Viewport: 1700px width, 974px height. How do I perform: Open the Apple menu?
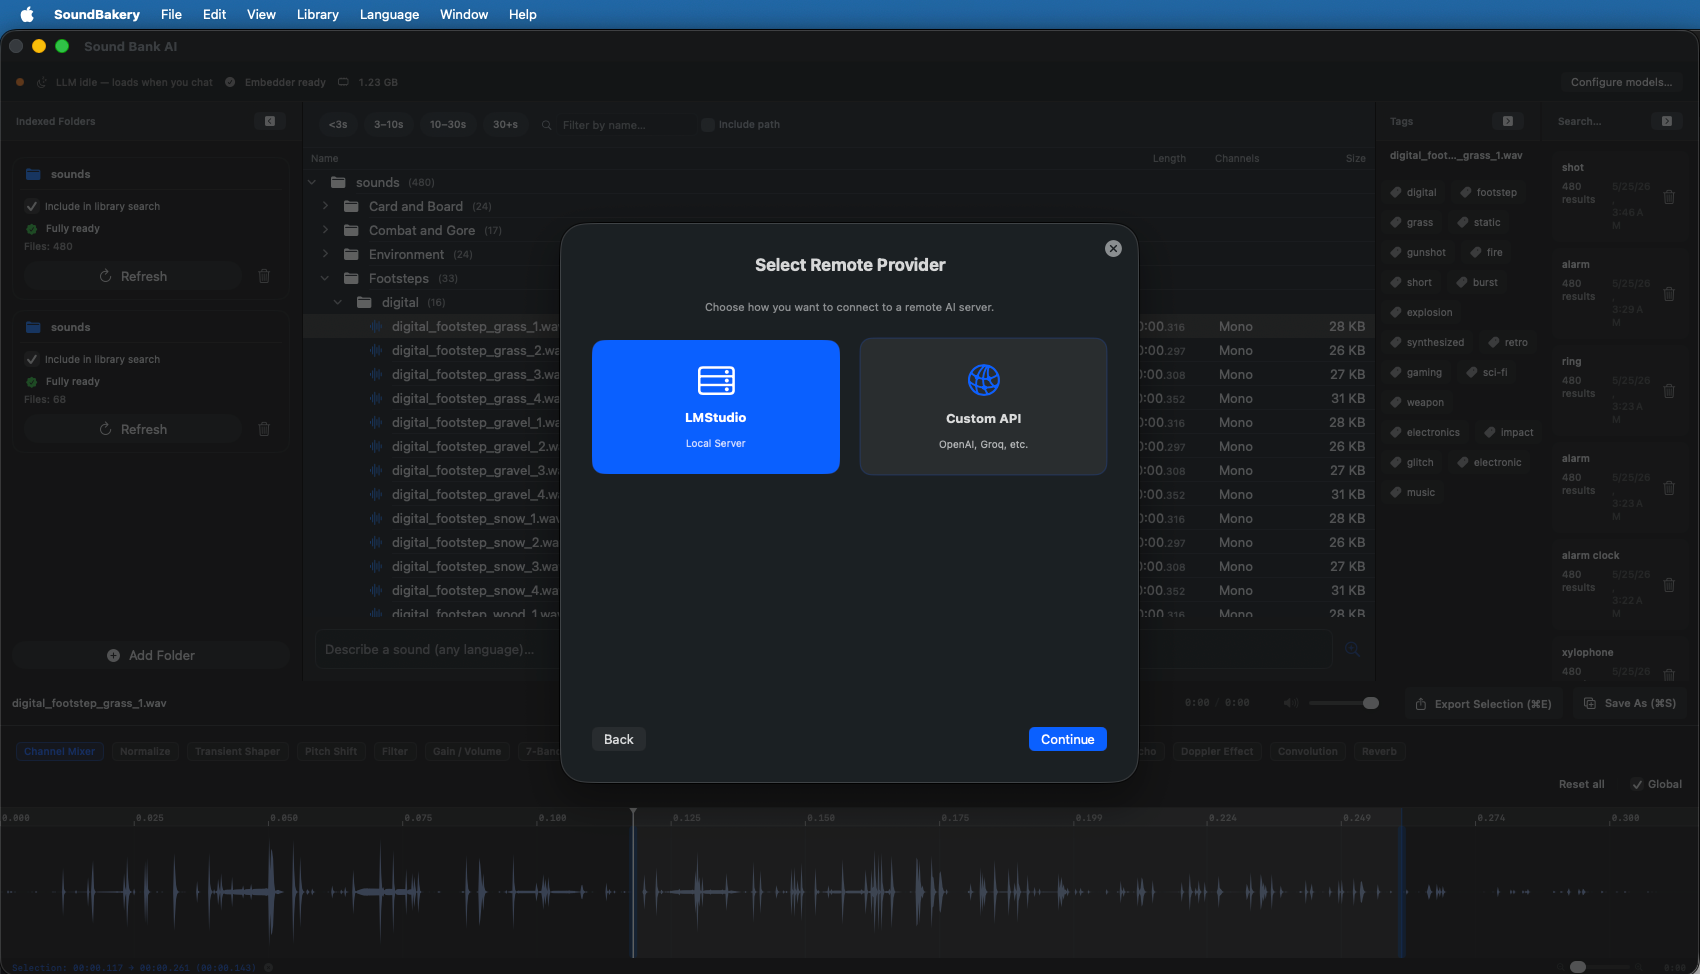[27, 14]
